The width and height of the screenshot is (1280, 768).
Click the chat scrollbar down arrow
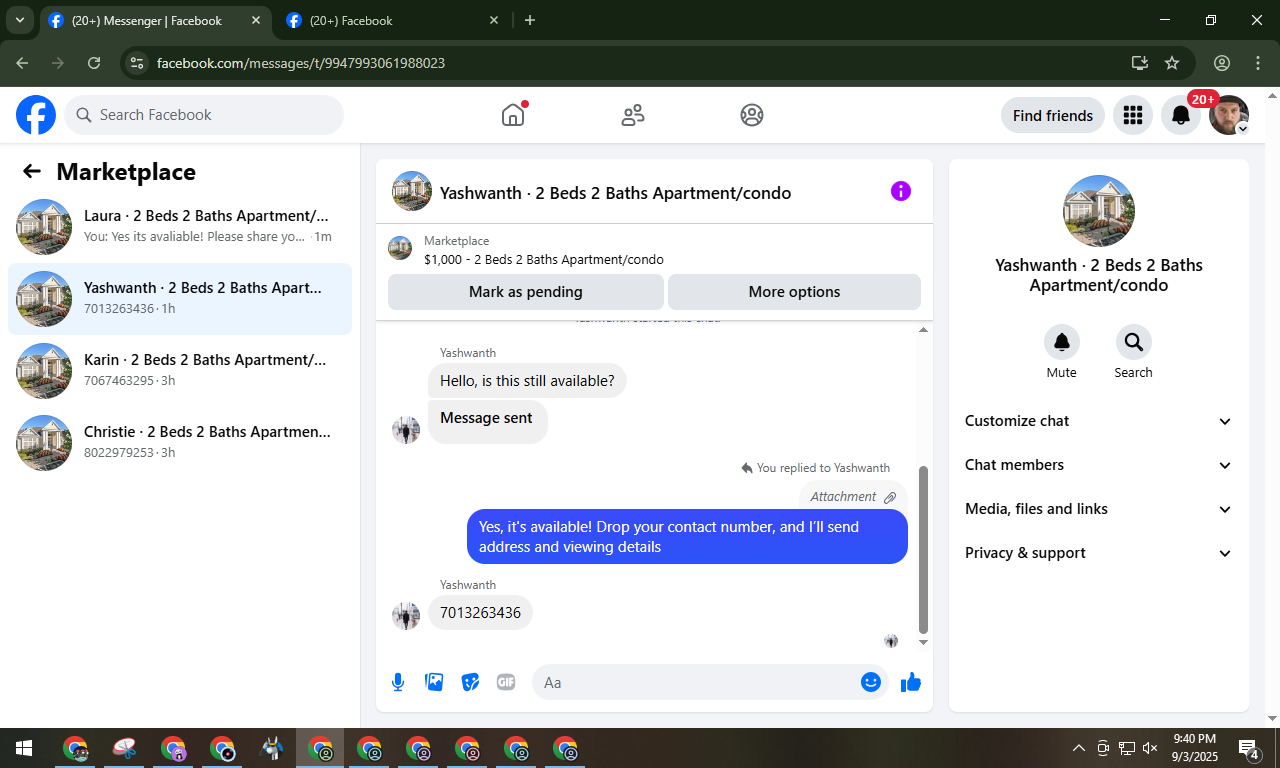tap(923, 642)
